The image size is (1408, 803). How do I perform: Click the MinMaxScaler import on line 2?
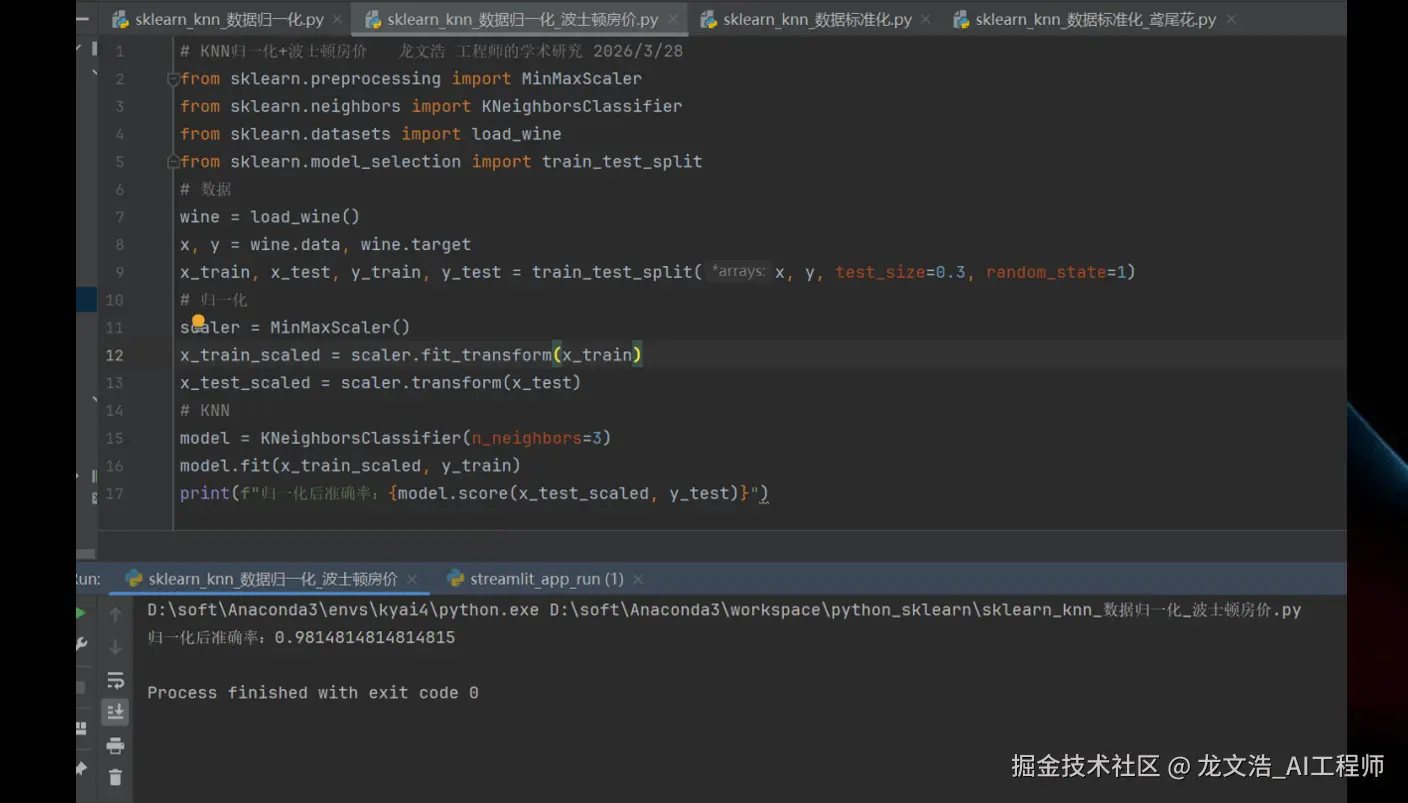pos(581,78)
